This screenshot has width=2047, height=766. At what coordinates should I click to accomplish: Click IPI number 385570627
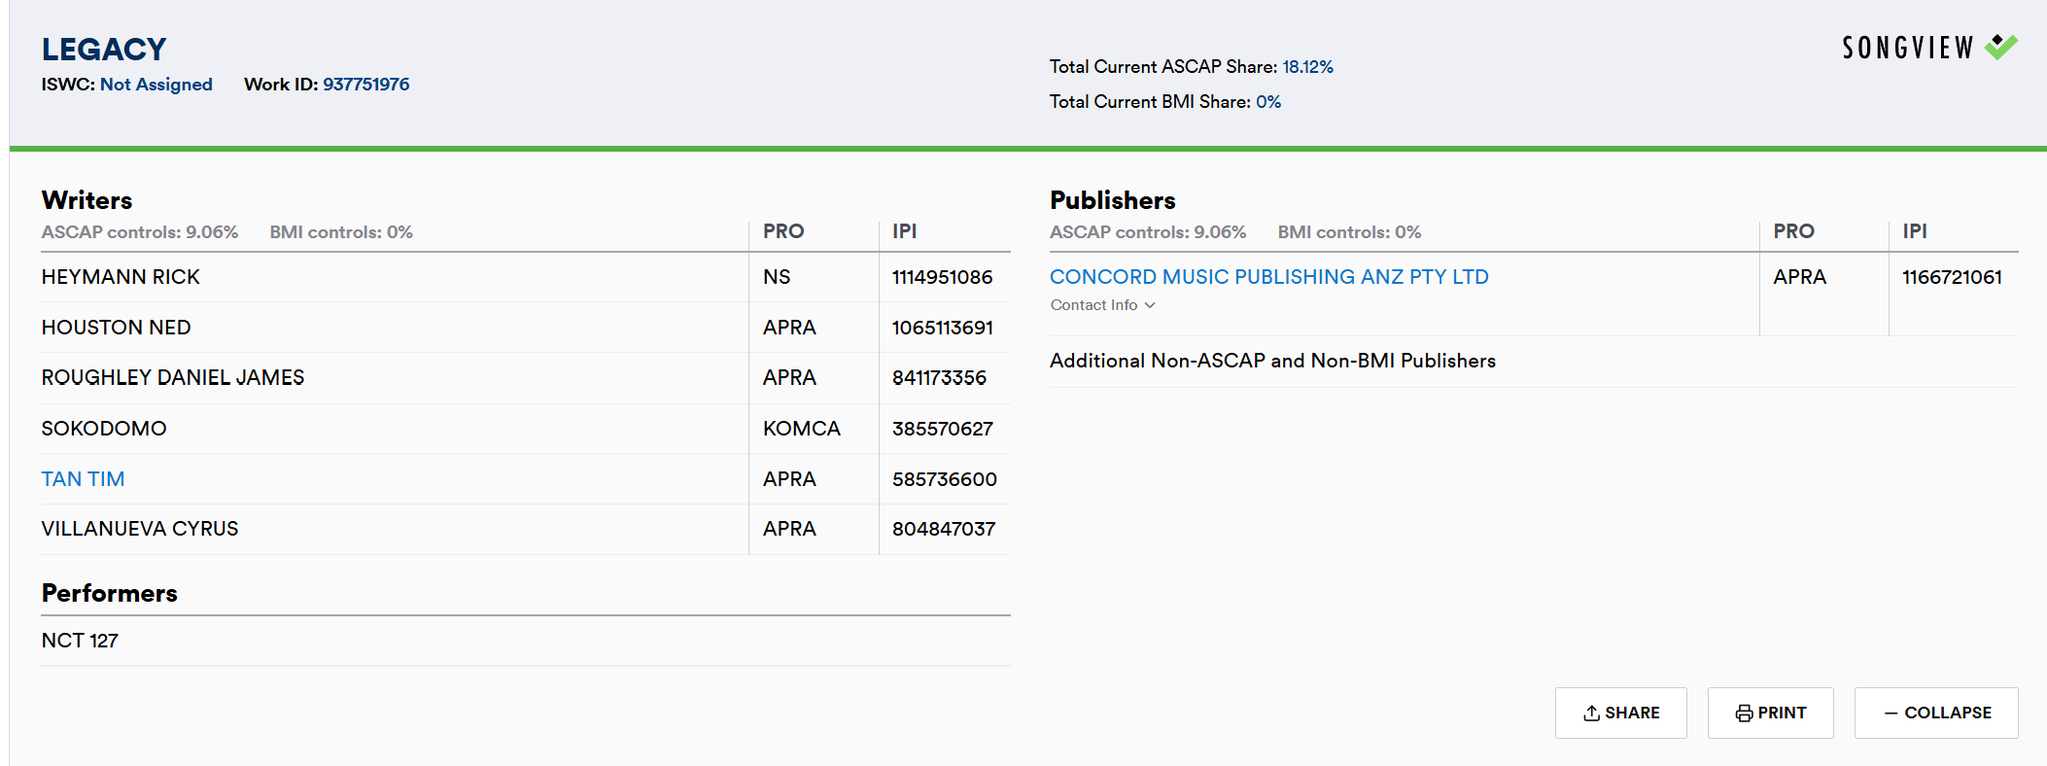942,429
